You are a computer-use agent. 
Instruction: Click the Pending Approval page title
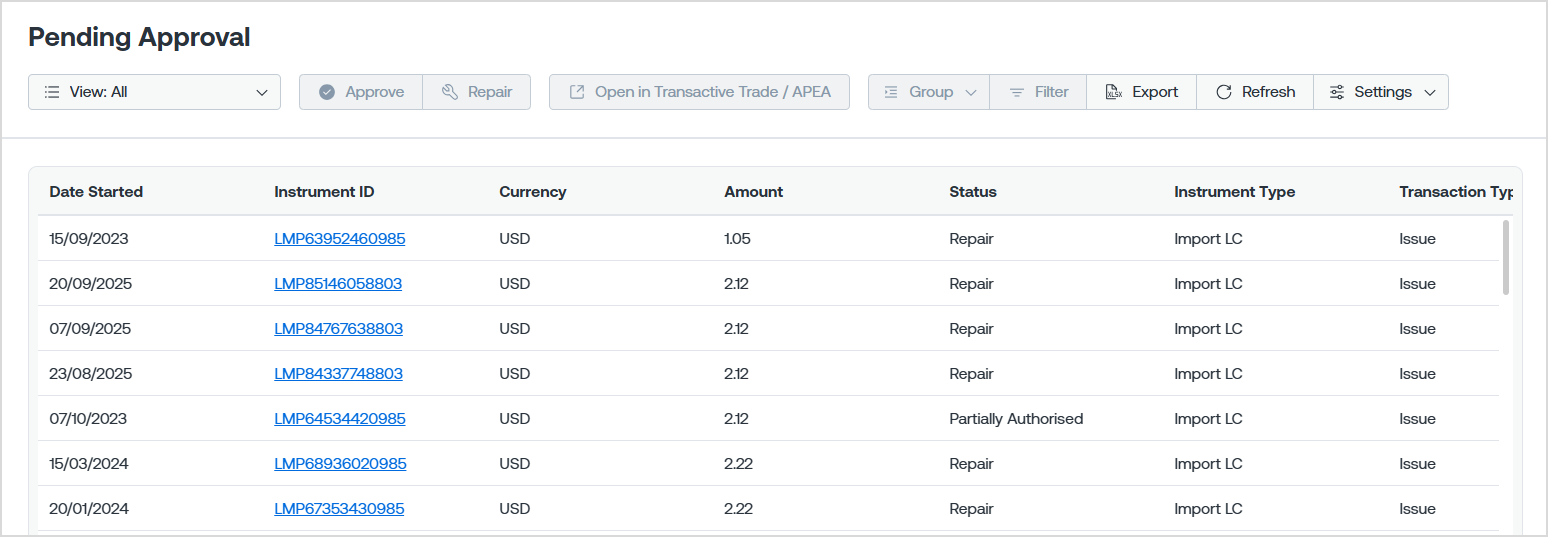click(x=139, y=37)
